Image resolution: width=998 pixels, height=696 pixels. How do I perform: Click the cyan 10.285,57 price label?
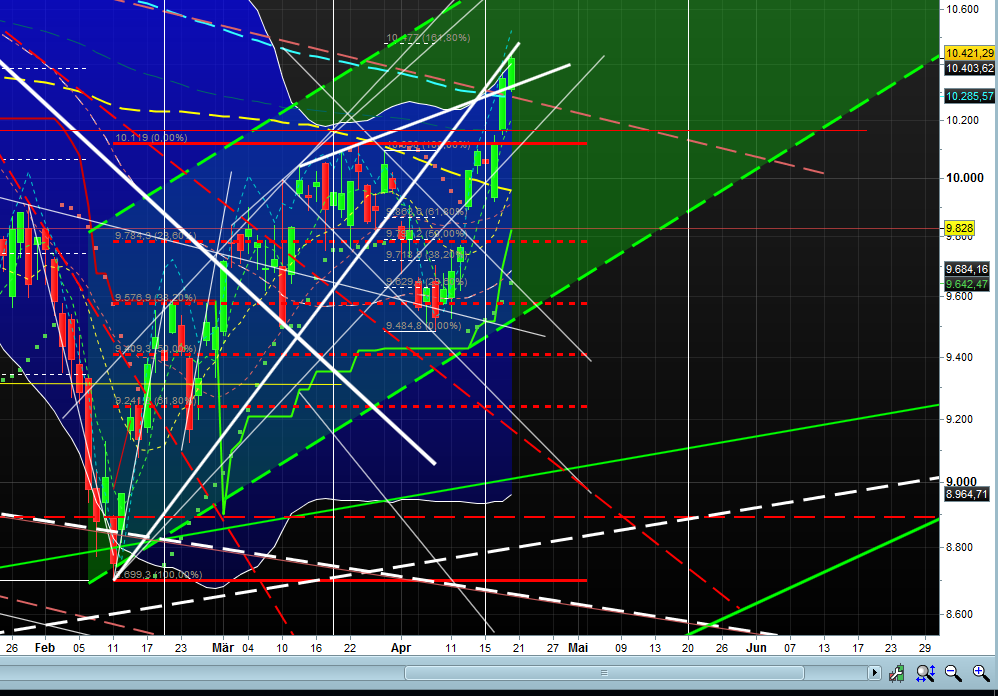point(969,96)
